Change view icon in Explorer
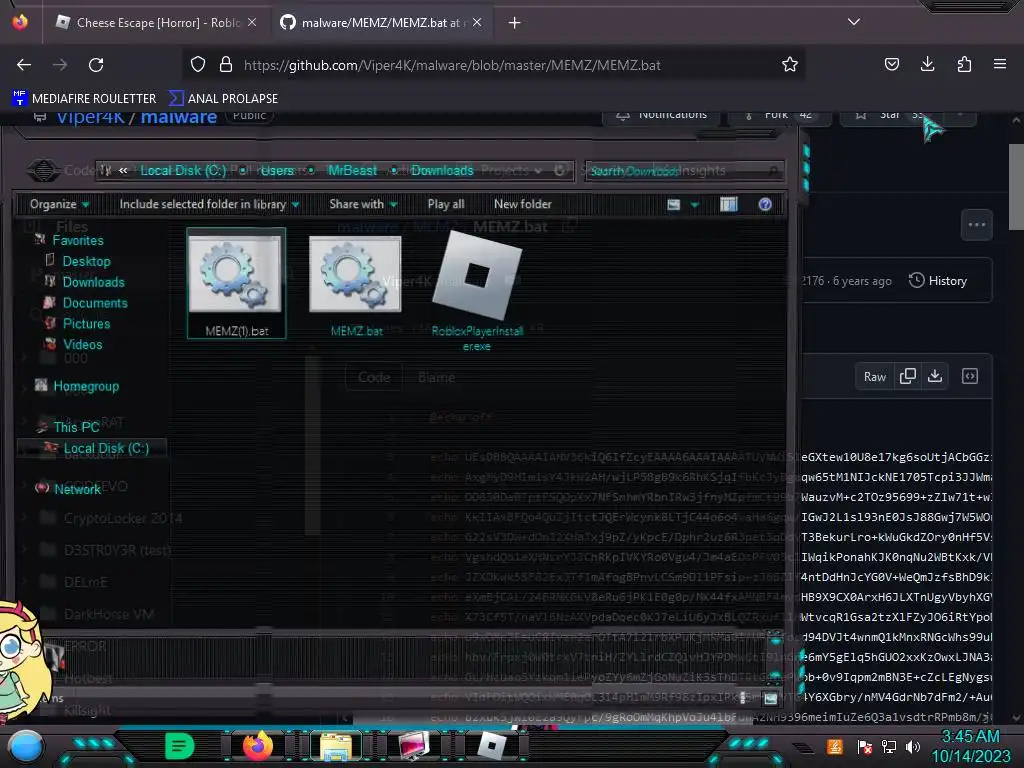Image resolution: width=1024 pixels, height=768 pixels. [x=674, y=205]
